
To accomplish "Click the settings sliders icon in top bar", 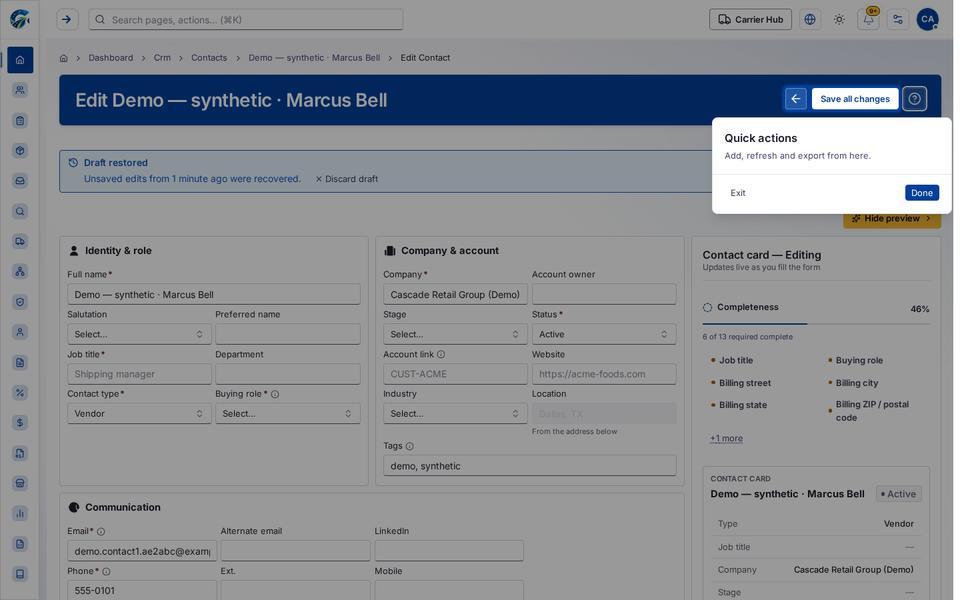I will [898, 20].
